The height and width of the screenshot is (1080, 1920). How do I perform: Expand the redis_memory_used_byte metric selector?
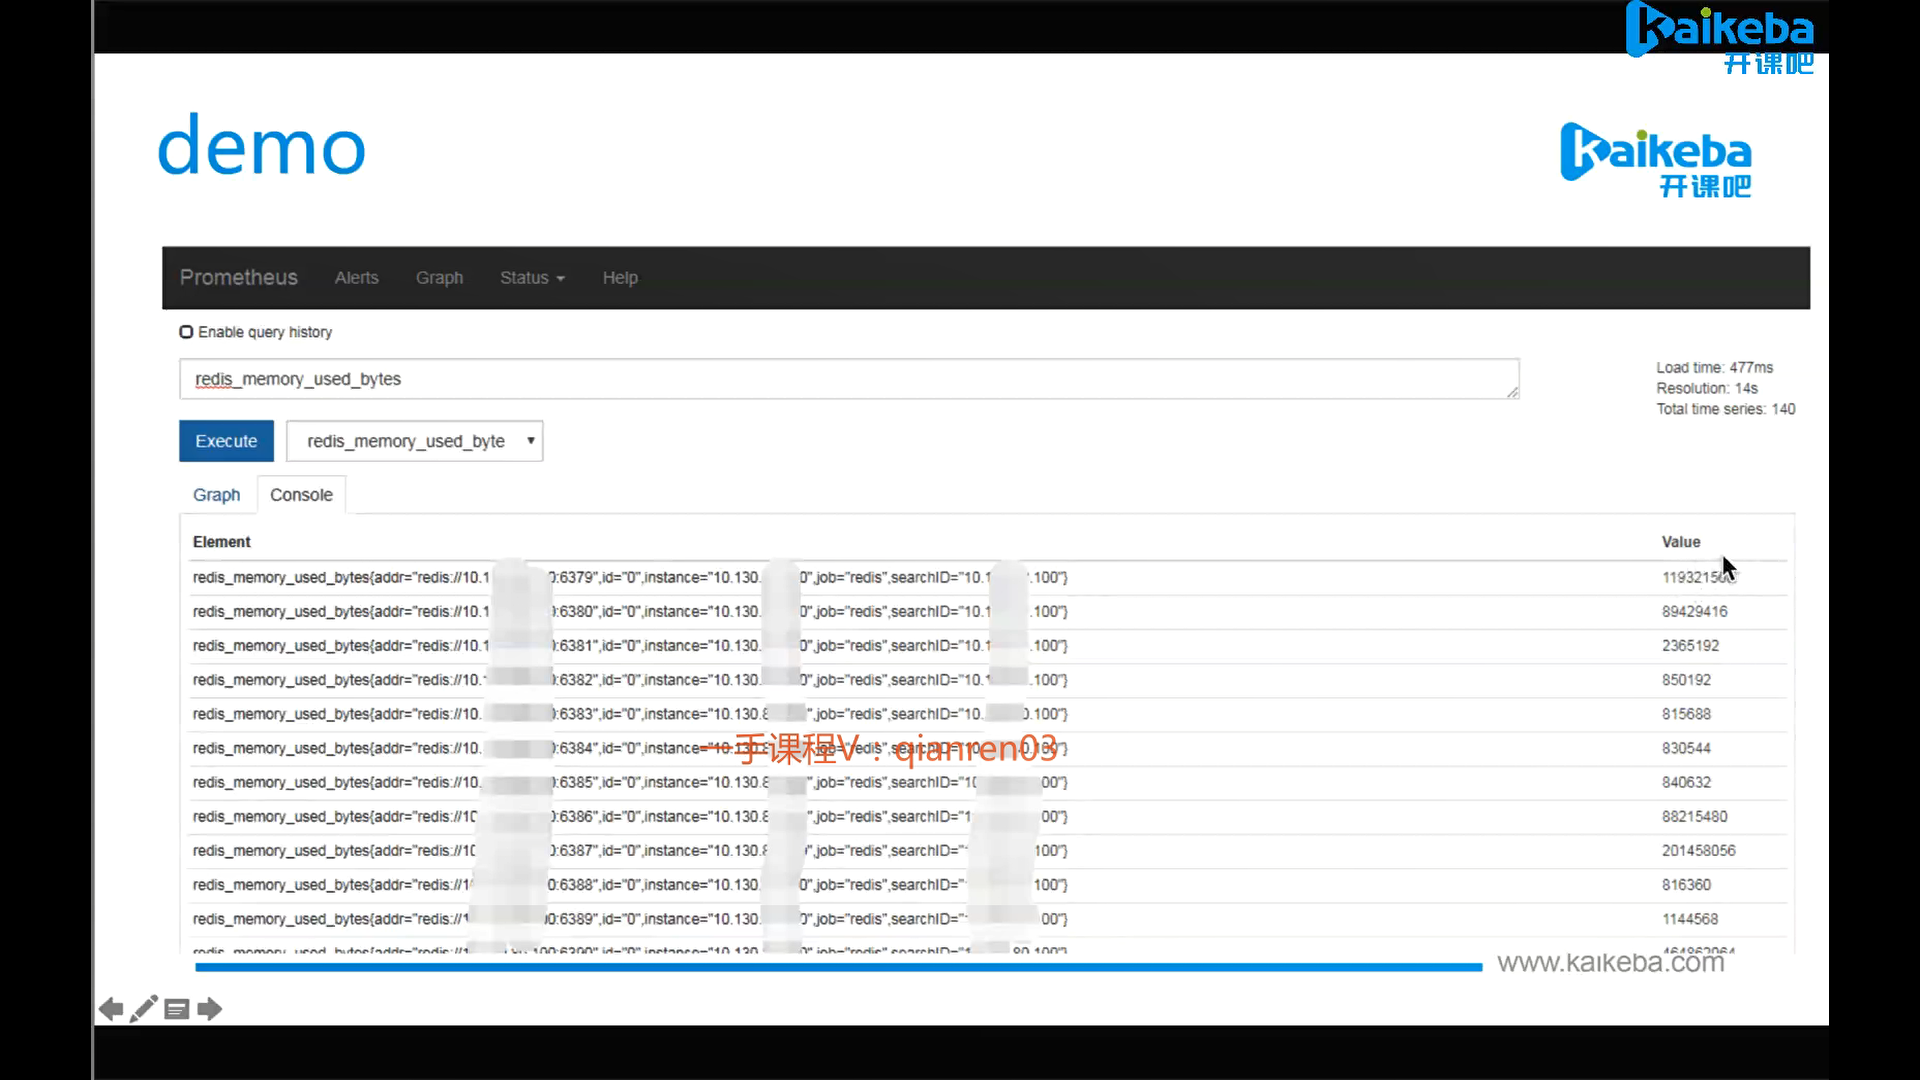click(x=414, y=441)
